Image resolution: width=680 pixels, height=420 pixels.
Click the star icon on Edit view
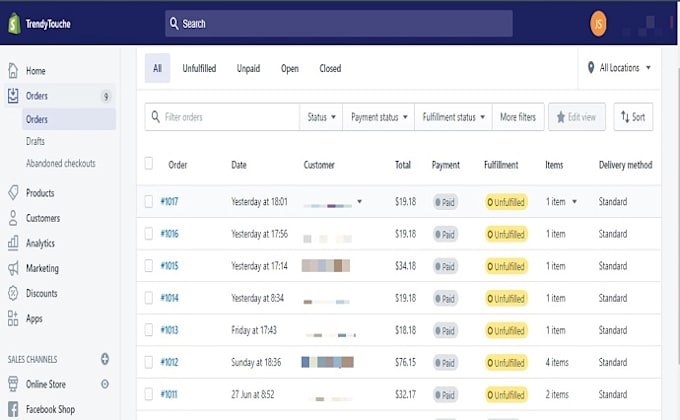pos(561,117)
